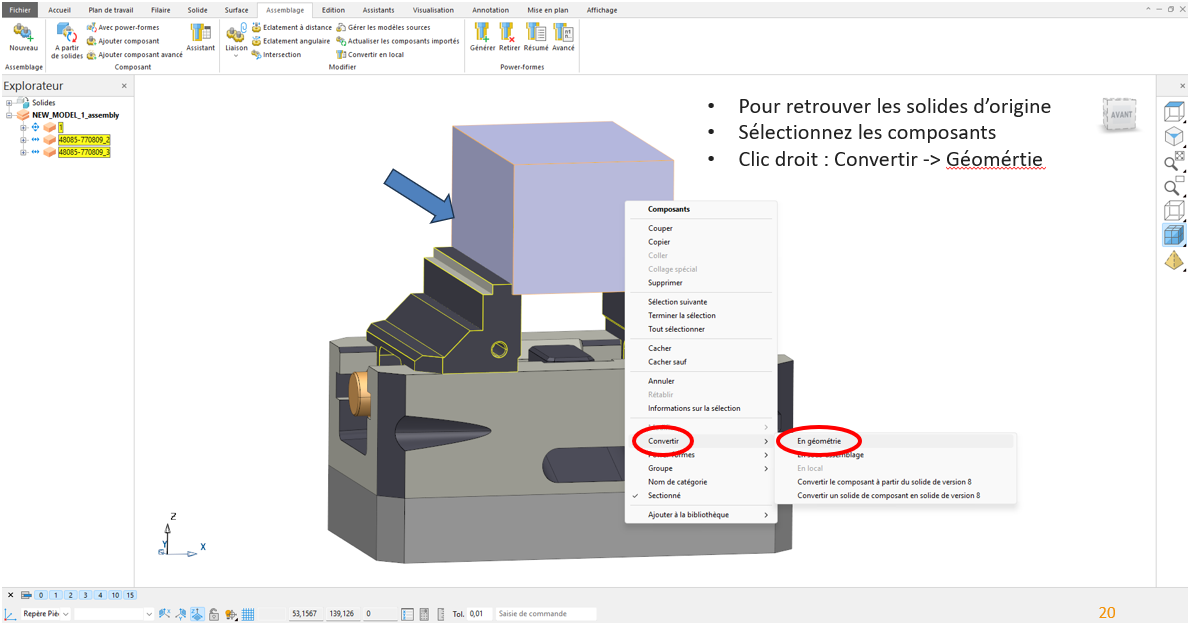Click Gérer les modèles sources icon
The image size is (1189, 623).
(341, 27)
